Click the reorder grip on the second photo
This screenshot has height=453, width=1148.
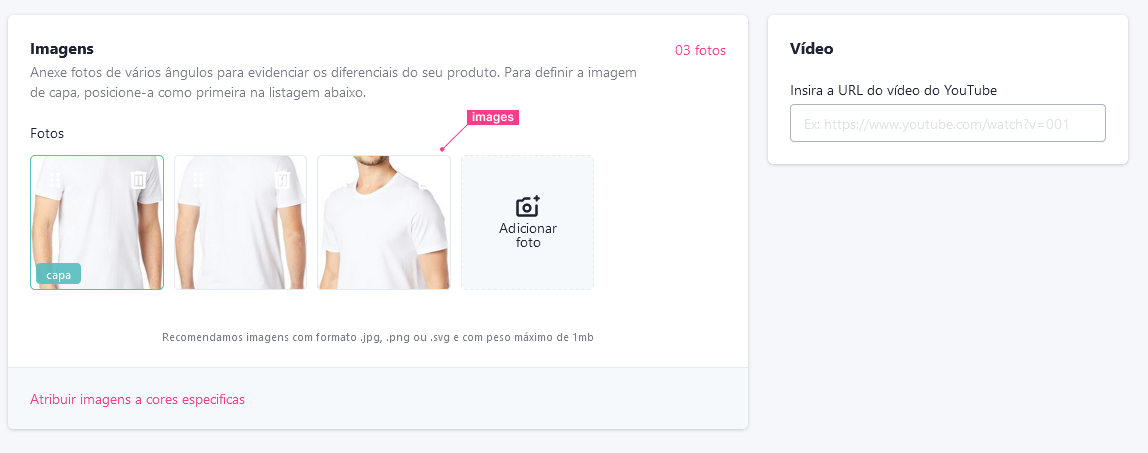click(199, 180)
